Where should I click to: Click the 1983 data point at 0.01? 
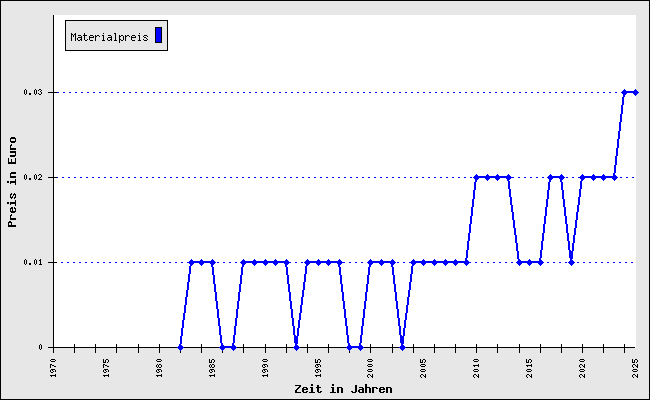click(191, 262)
